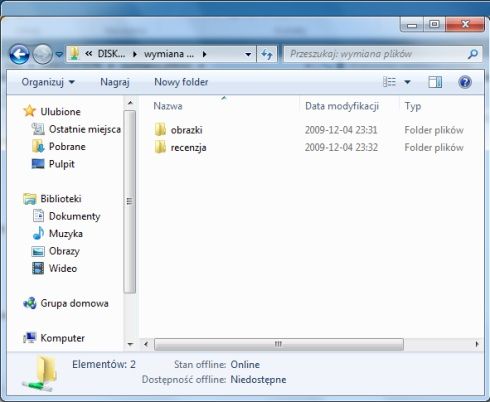Click the change view icon
The height and width of the screenshot is (402, 490).
(x=389, y=82)
